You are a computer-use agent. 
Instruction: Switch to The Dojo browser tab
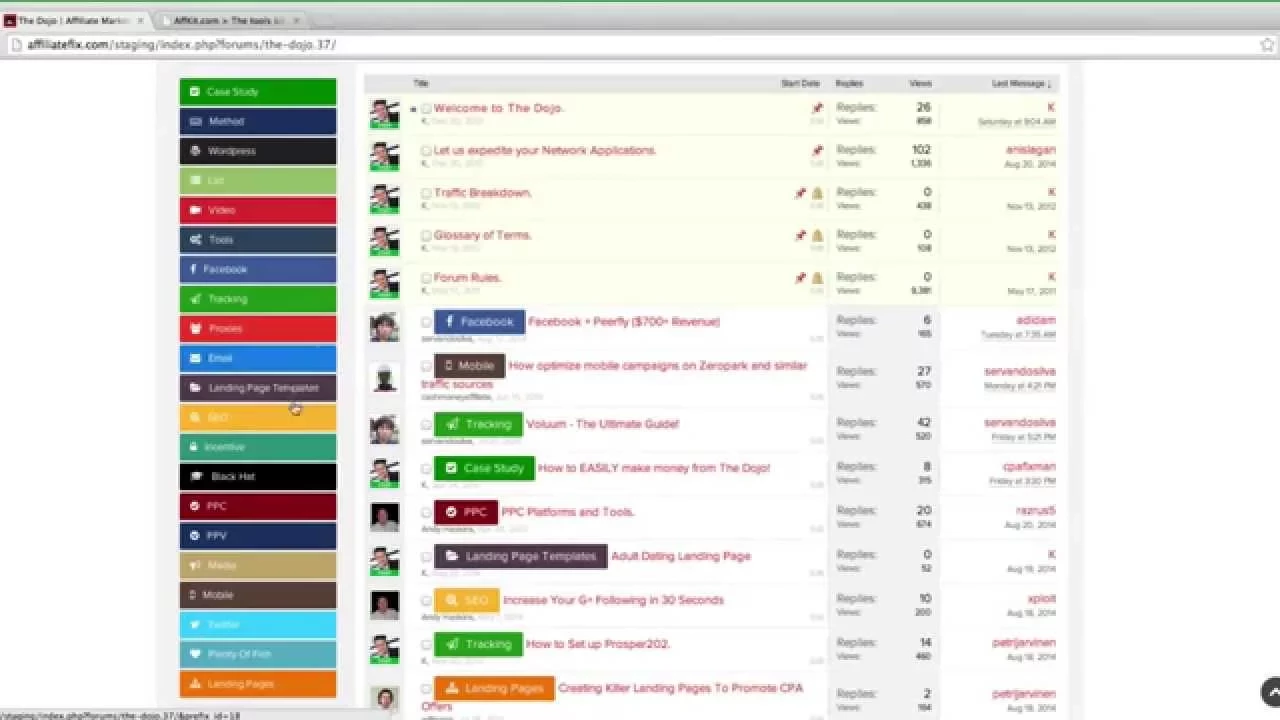[x=75, y=20]
